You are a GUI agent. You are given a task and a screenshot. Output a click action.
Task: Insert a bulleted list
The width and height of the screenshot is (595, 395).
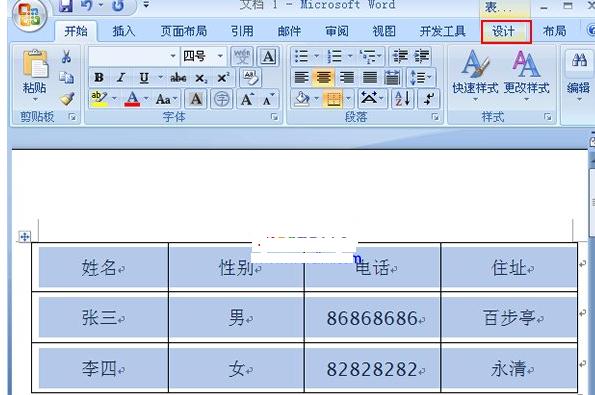(x=301, y=57)
